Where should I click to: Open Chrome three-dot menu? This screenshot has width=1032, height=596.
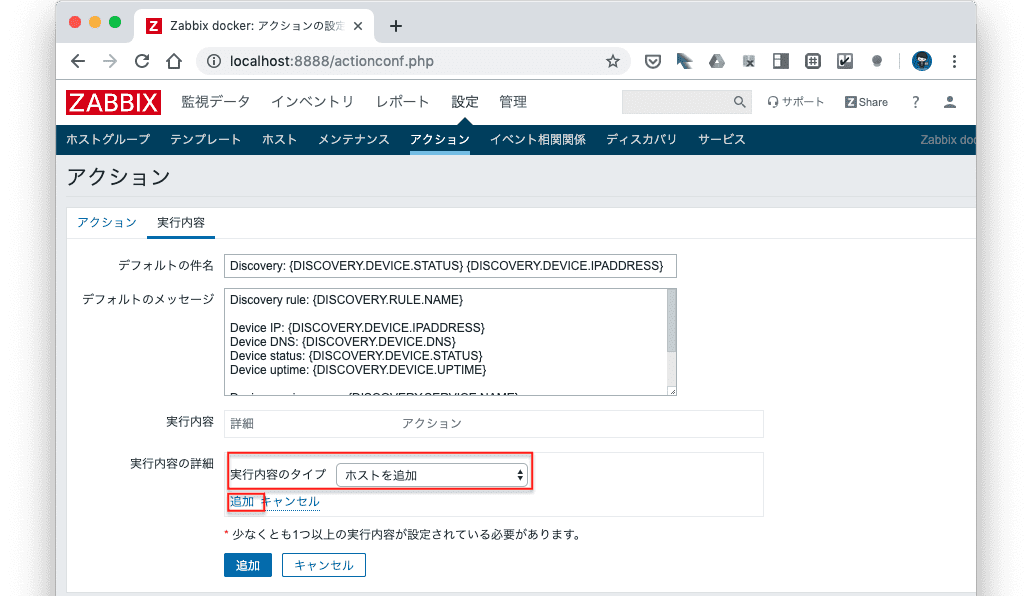[954, 61]
